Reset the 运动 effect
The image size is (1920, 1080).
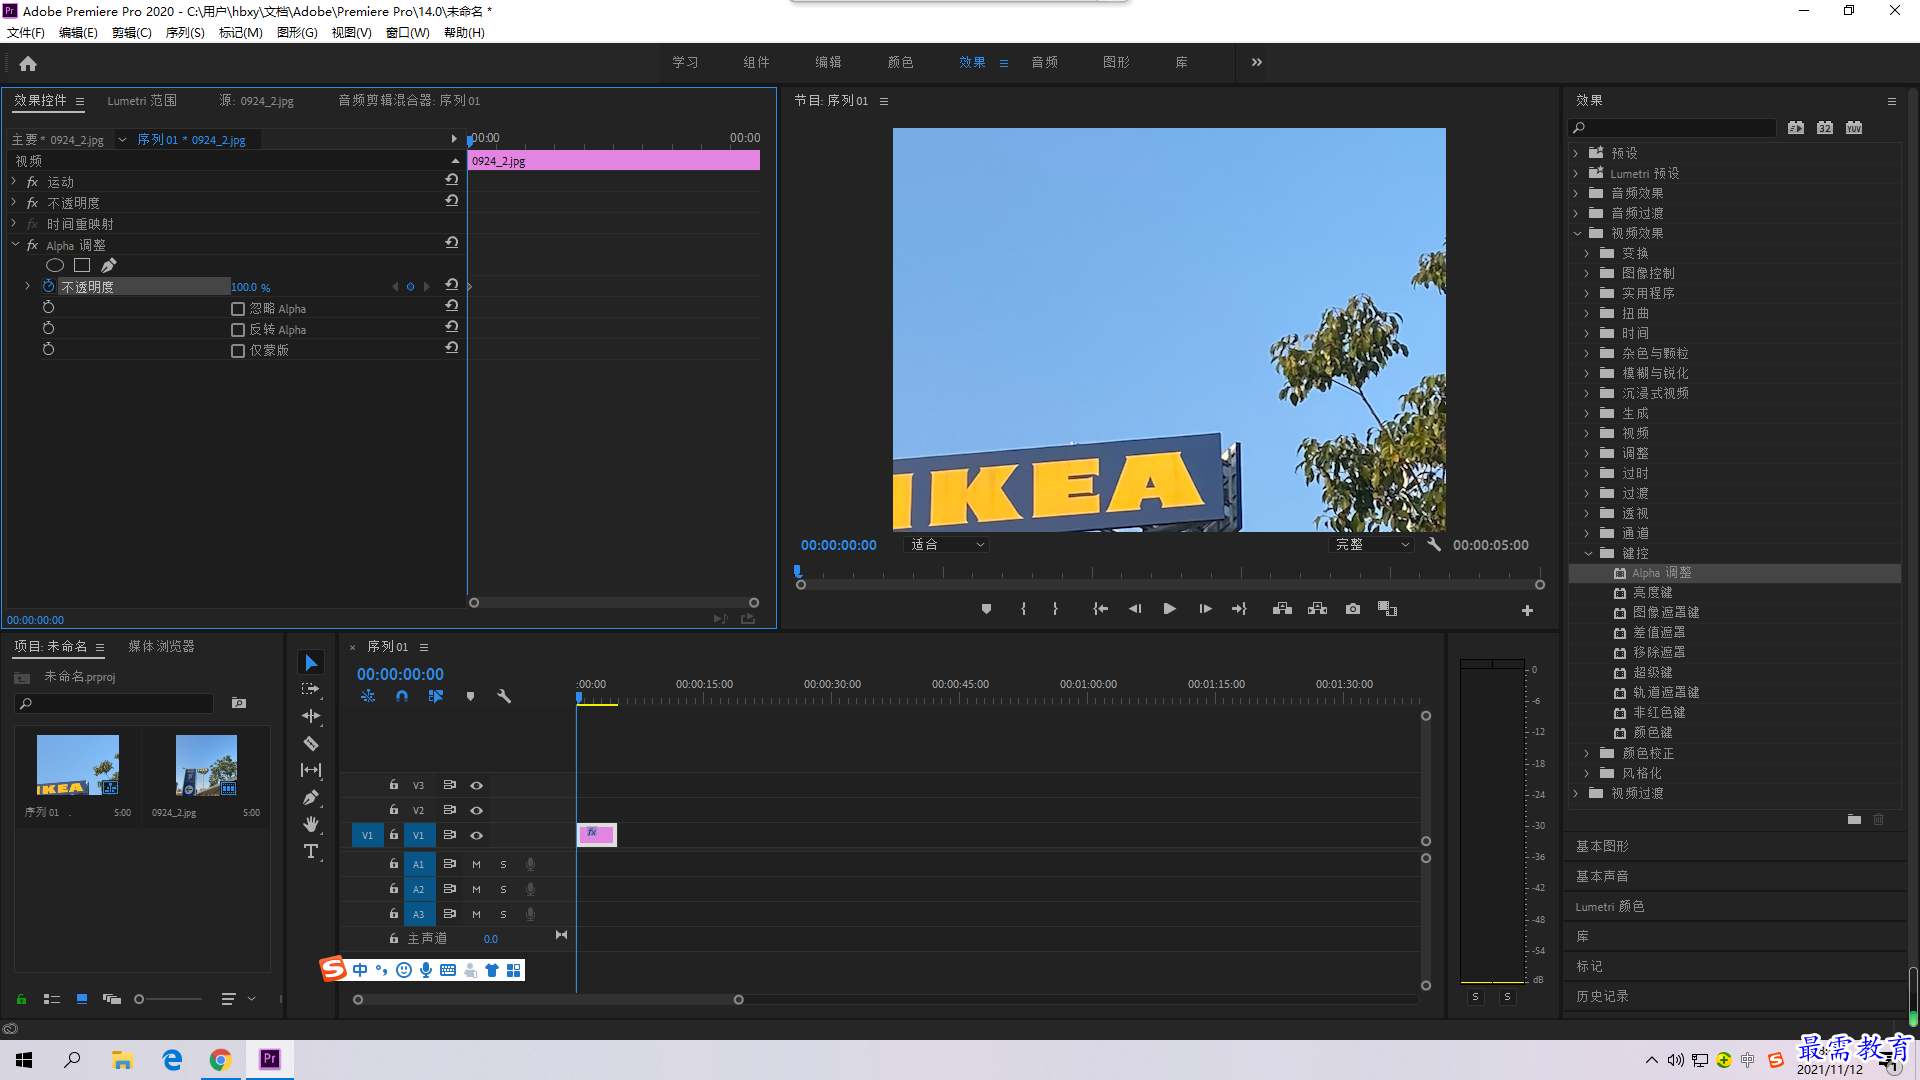coord(452,180)
